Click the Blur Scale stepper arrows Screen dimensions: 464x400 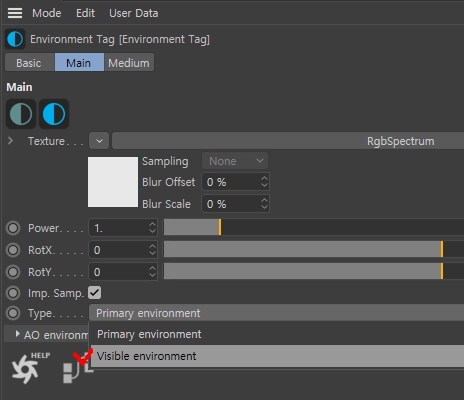264,204
